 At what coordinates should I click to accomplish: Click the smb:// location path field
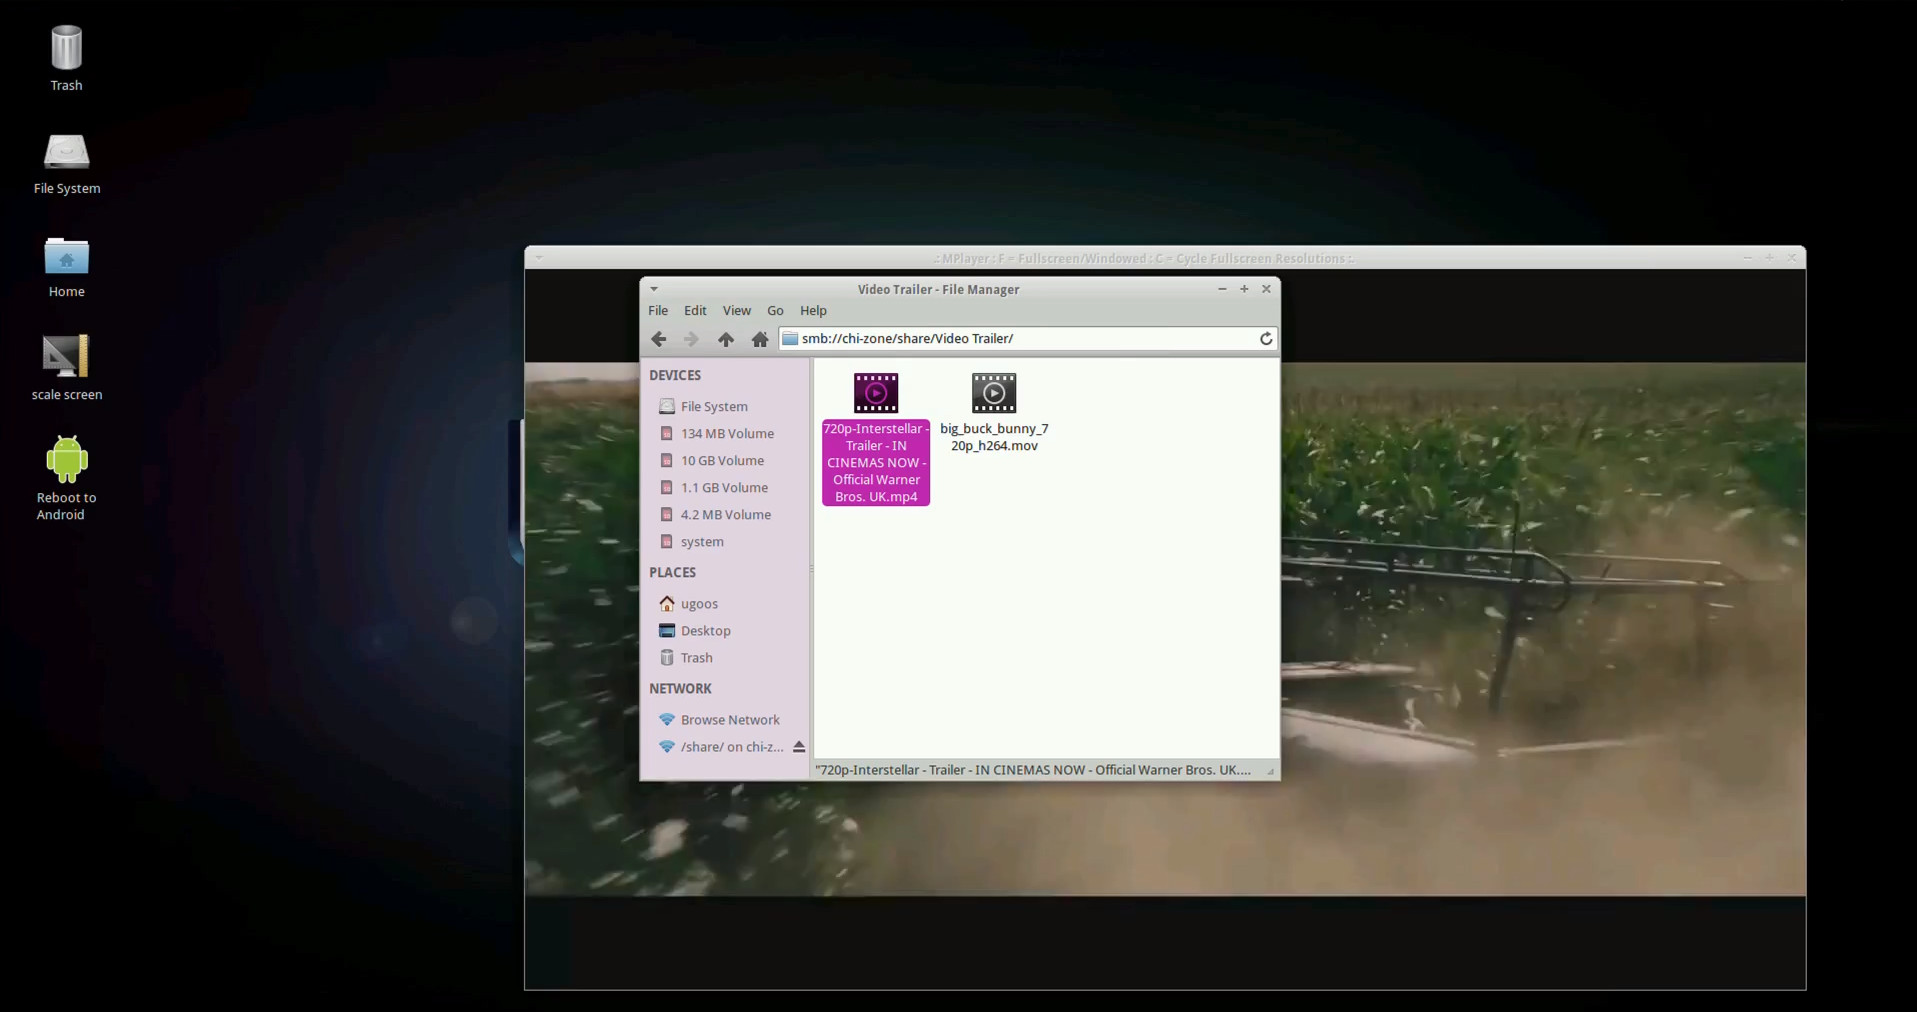pos(1027,339)
